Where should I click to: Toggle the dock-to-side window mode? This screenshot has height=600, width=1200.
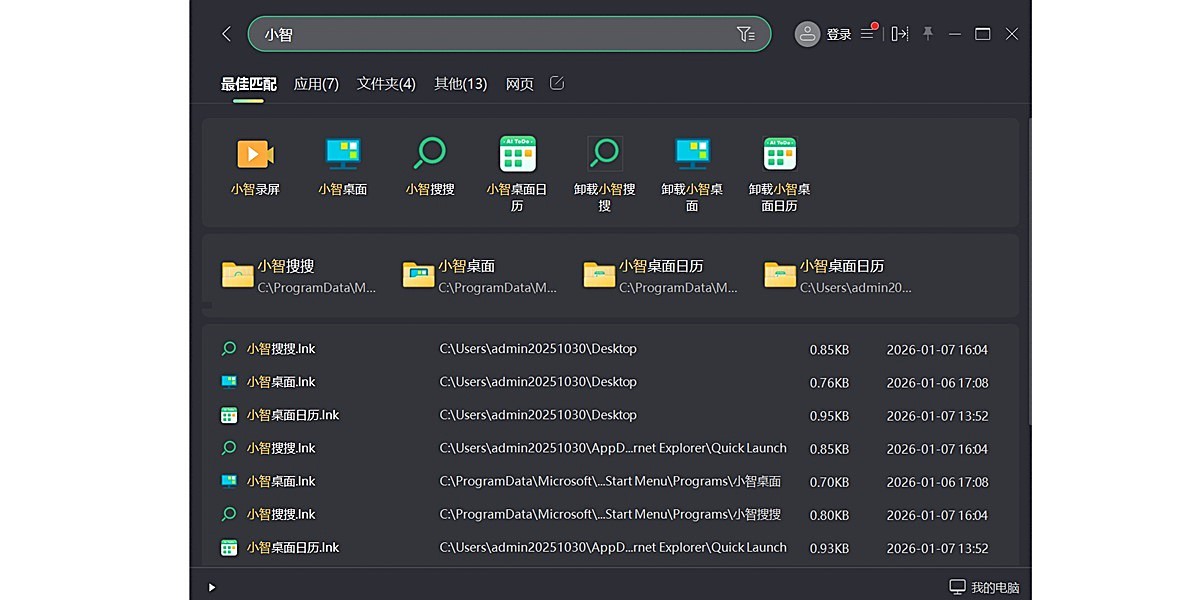tap(898, 33)
